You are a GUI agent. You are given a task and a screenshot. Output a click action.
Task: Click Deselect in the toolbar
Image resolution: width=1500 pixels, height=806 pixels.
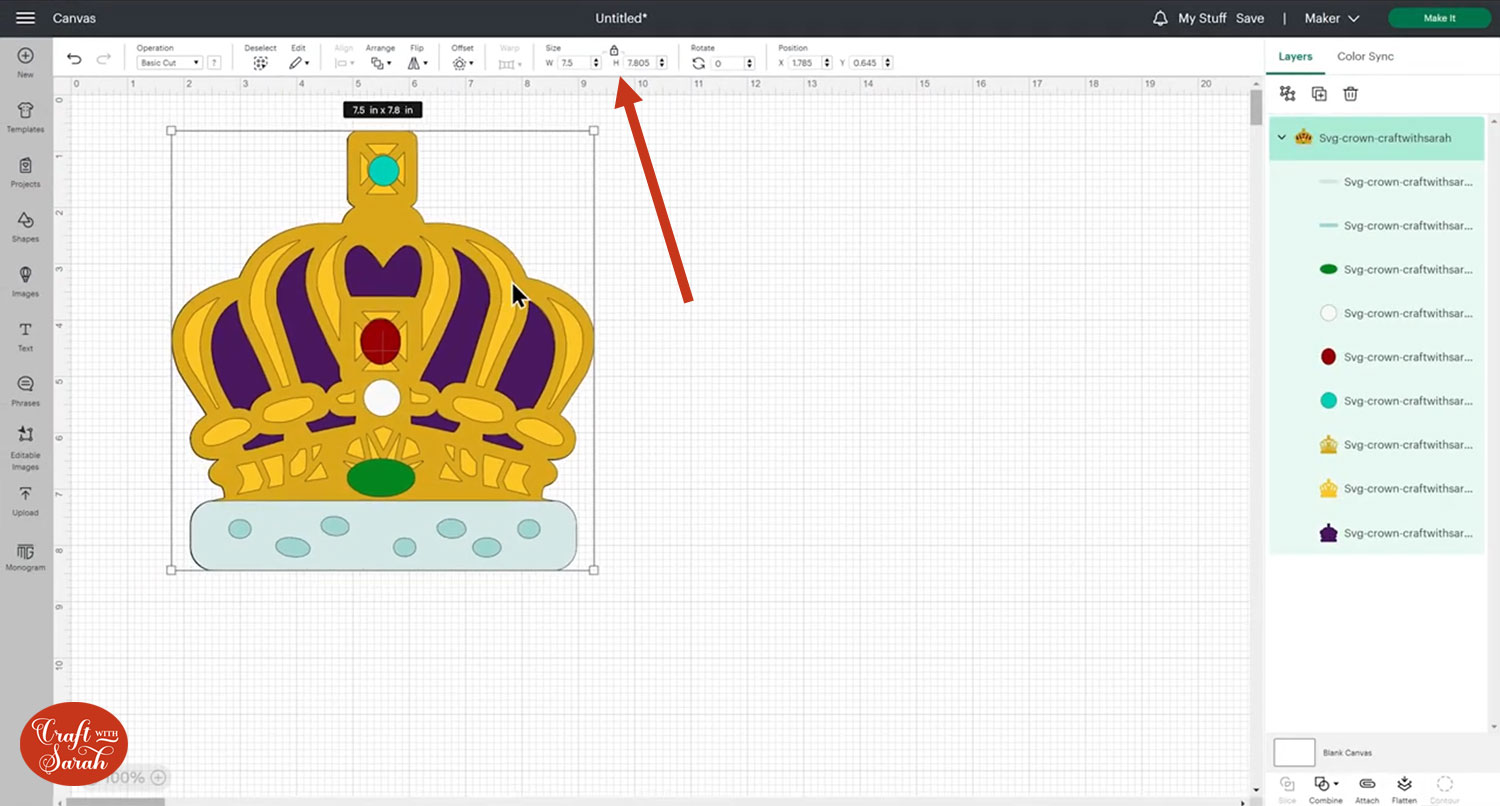(x=260, y=63)
